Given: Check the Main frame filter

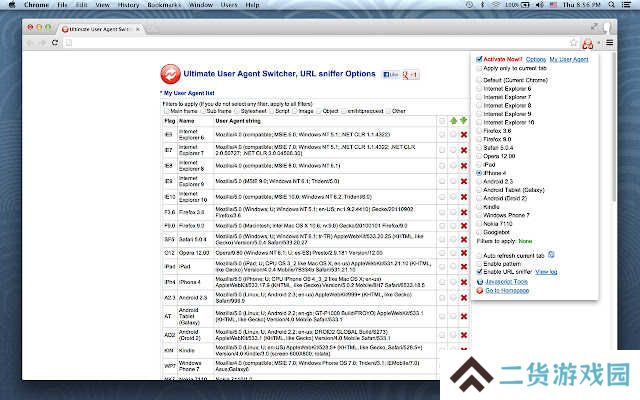Looking at the screenshot, I should click(166, 111).
